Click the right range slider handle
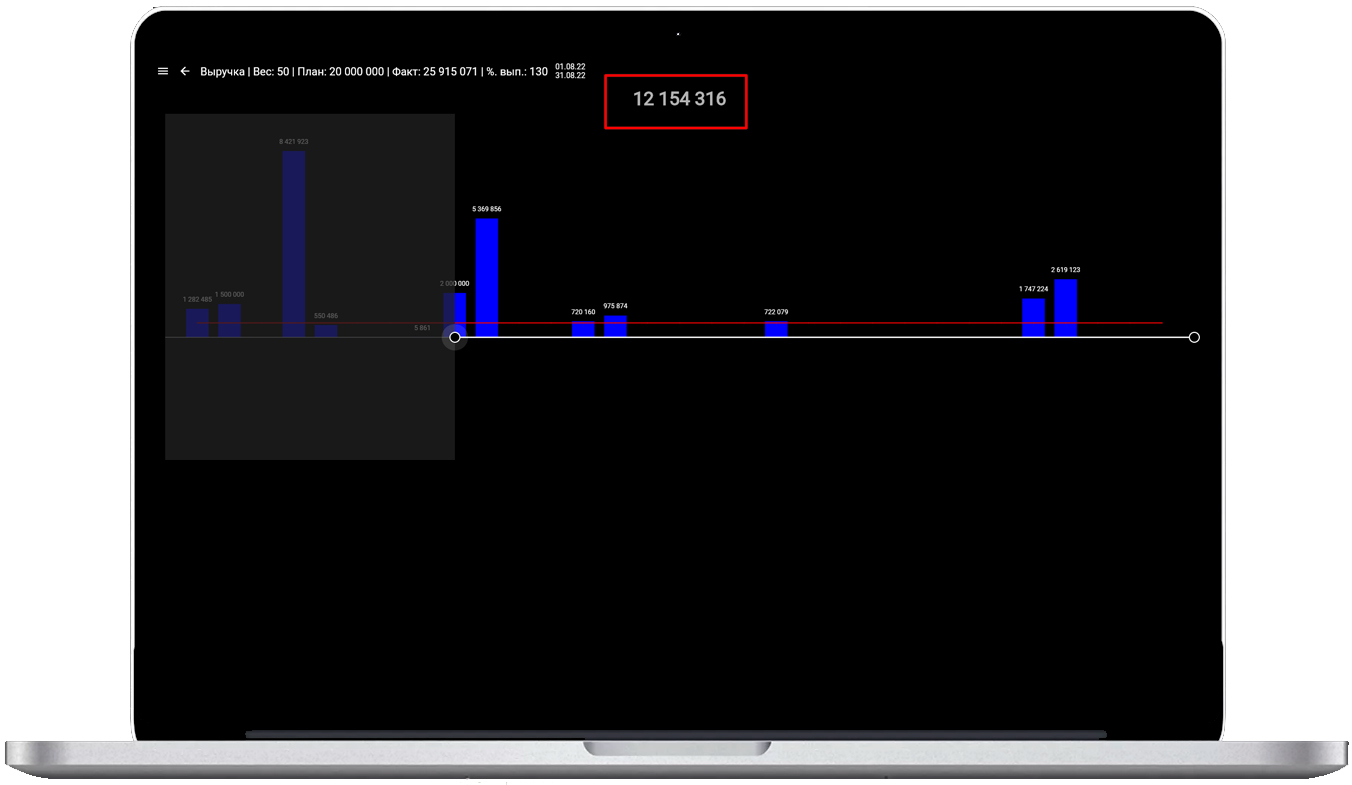This screenshot has height=785, width=1352. (1194, 337)
